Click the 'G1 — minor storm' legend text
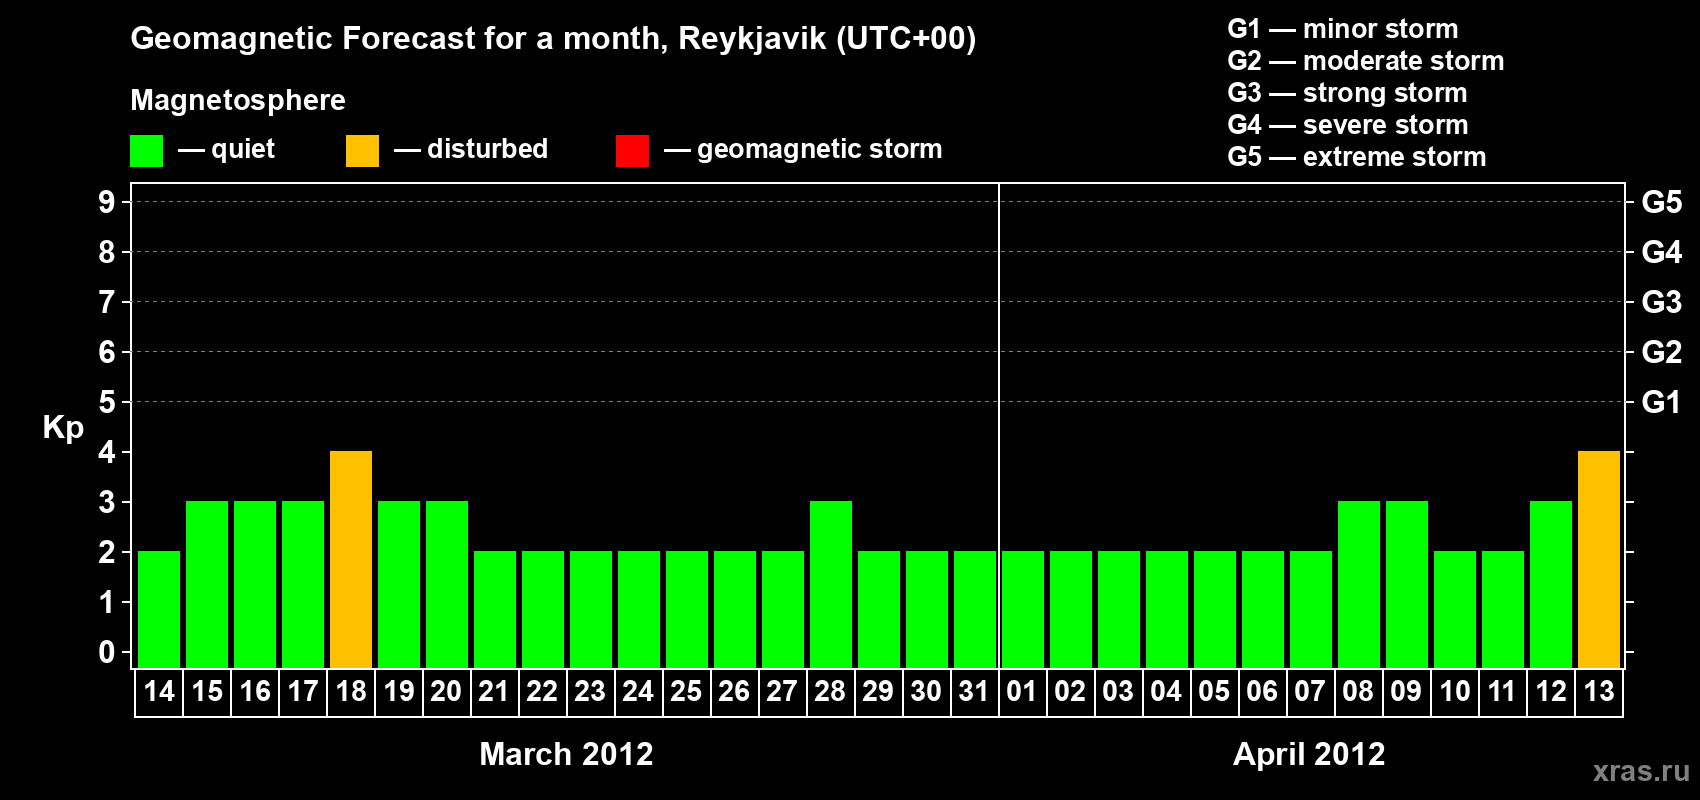The width and height of the screenshot is (1700, 800). click(1343, 29)
